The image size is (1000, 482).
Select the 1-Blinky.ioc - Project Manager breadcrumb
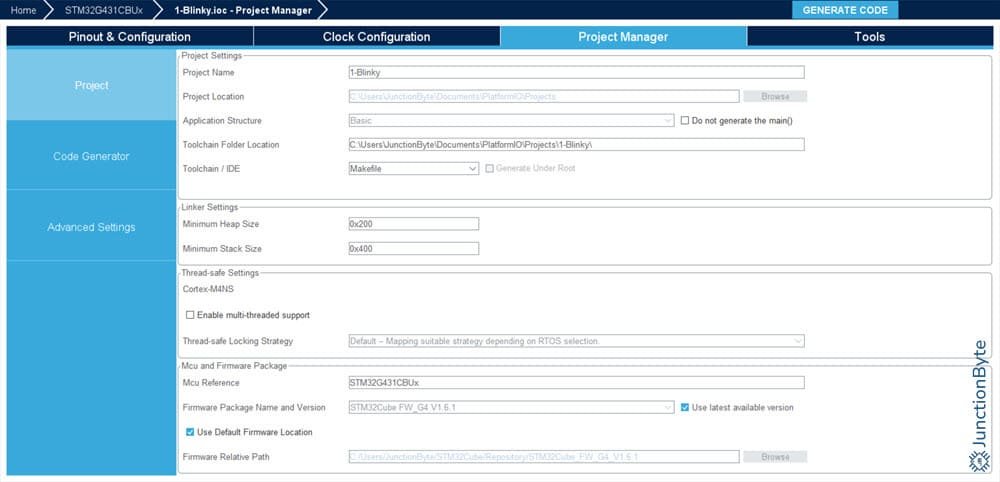pyautogui.click(x=243, y=10)
